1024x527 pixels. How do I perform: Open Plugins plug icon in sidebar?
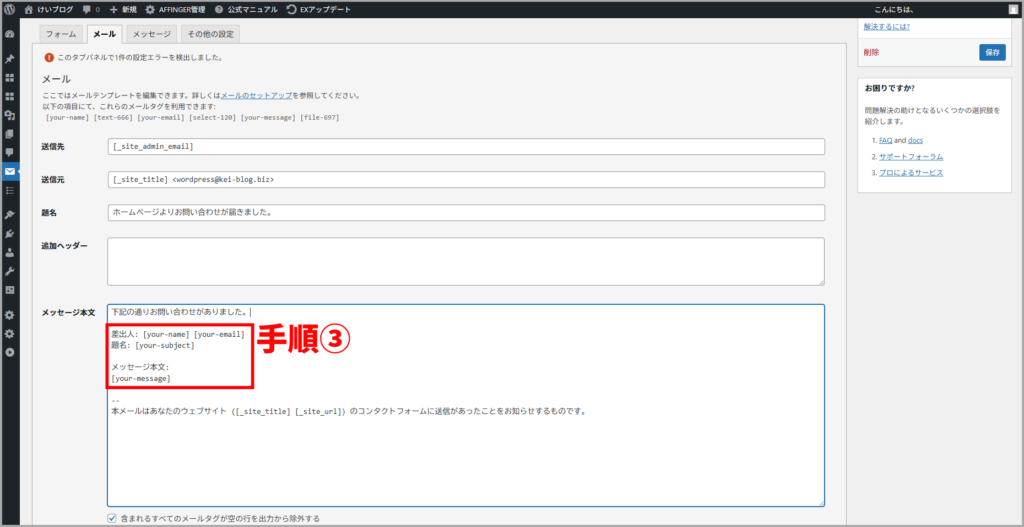10,233
